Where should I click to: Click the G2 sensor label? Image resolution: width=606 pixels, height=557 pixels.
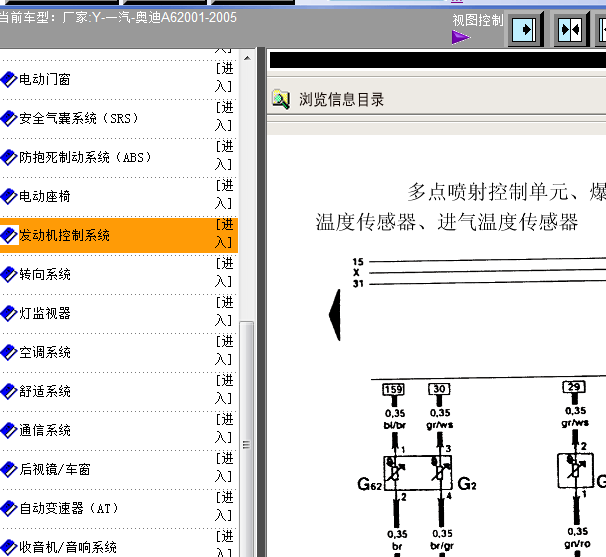467,484
